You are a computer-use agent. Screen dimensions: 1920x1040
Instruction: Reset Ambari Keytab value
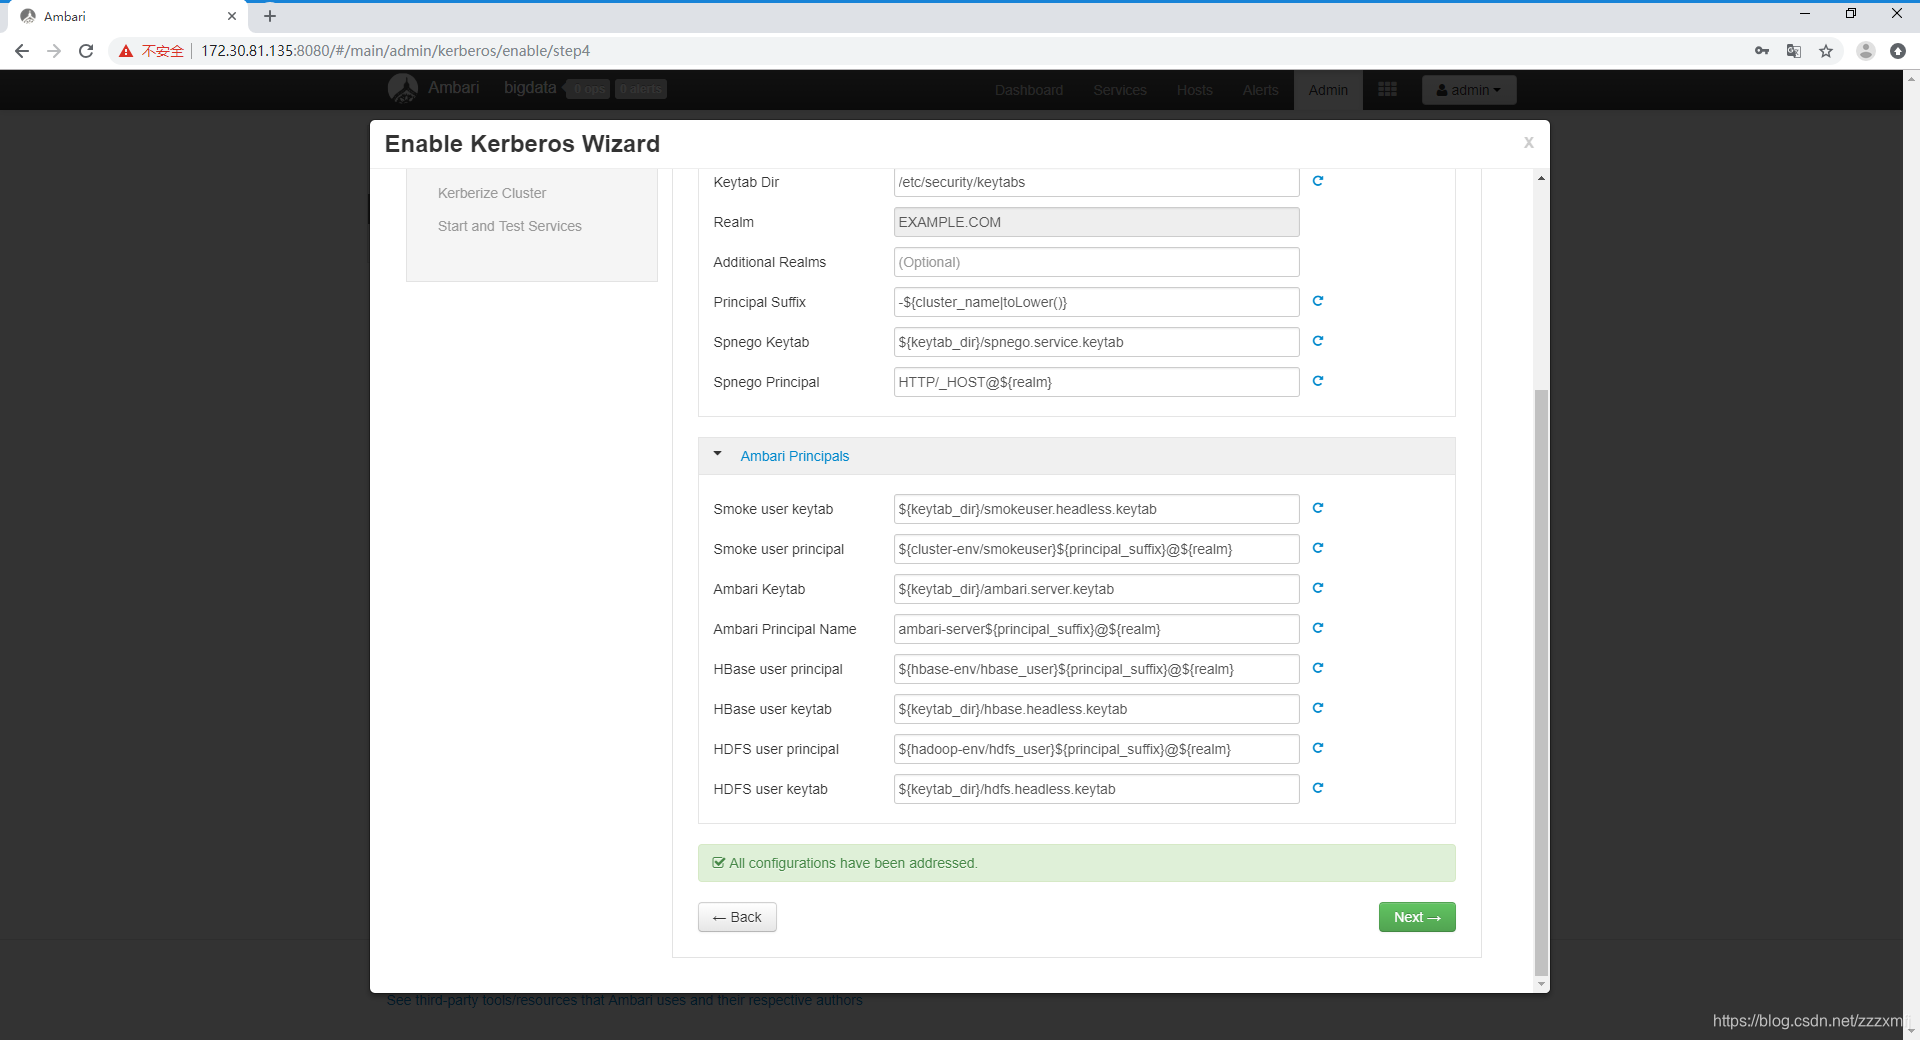tap(1318, 588)
